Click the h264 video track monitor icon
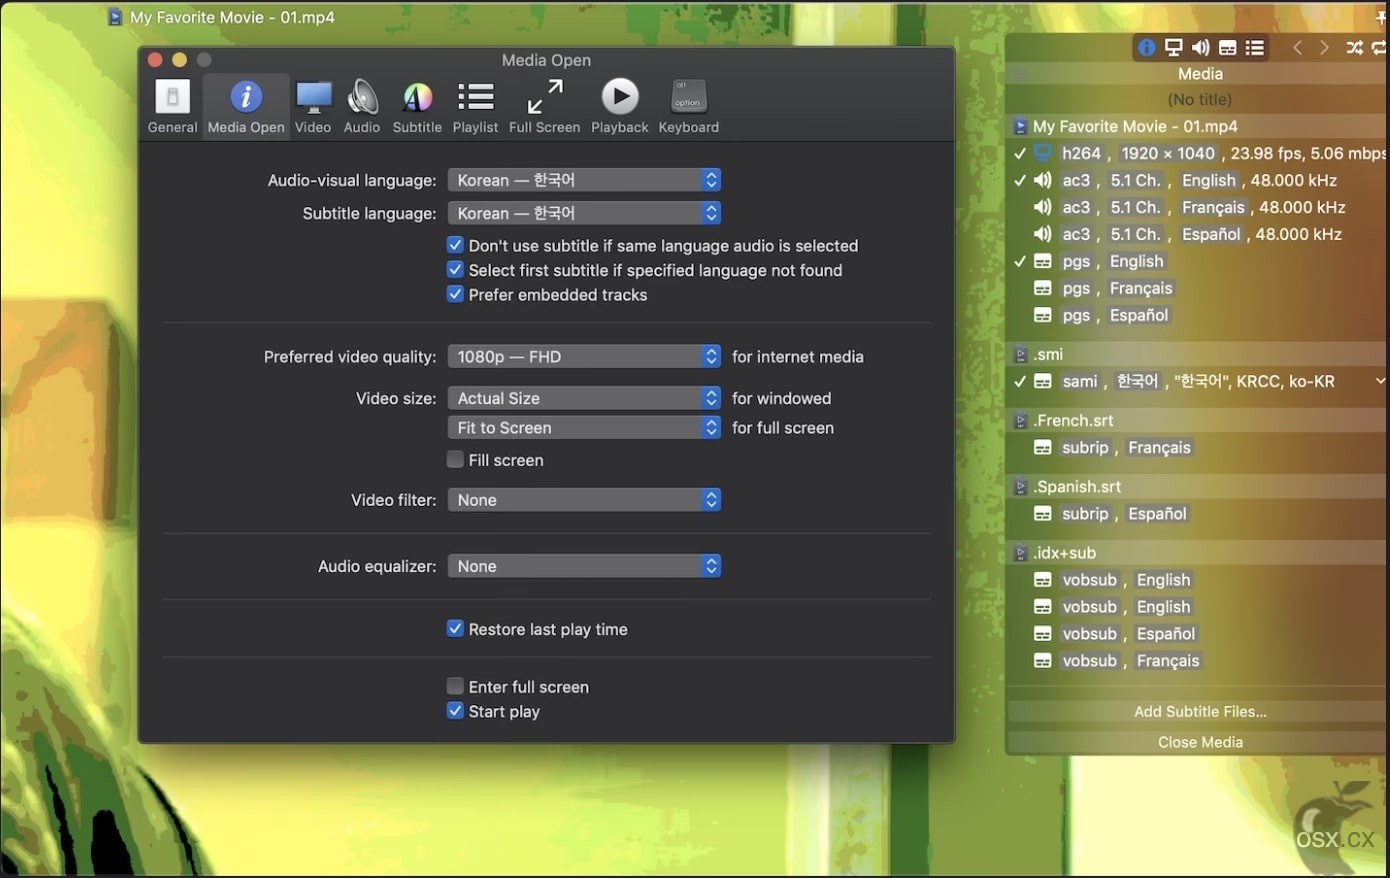This screenshot has width=1390, height=878. point(1043,153)
